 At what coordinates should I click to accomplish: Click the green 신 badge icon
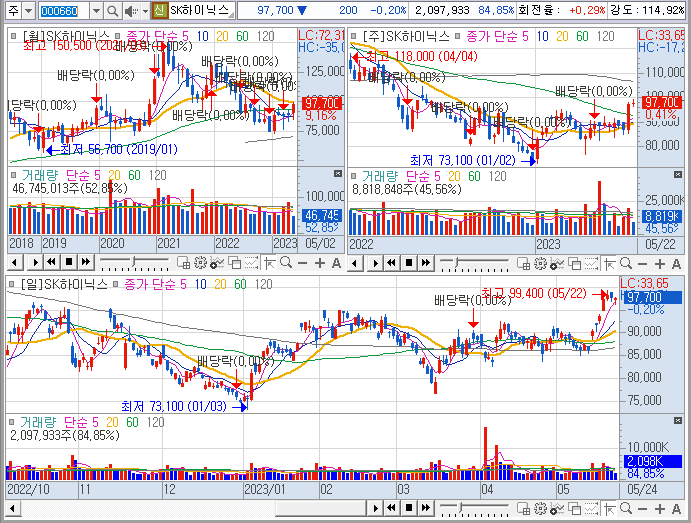click(160, 11)
